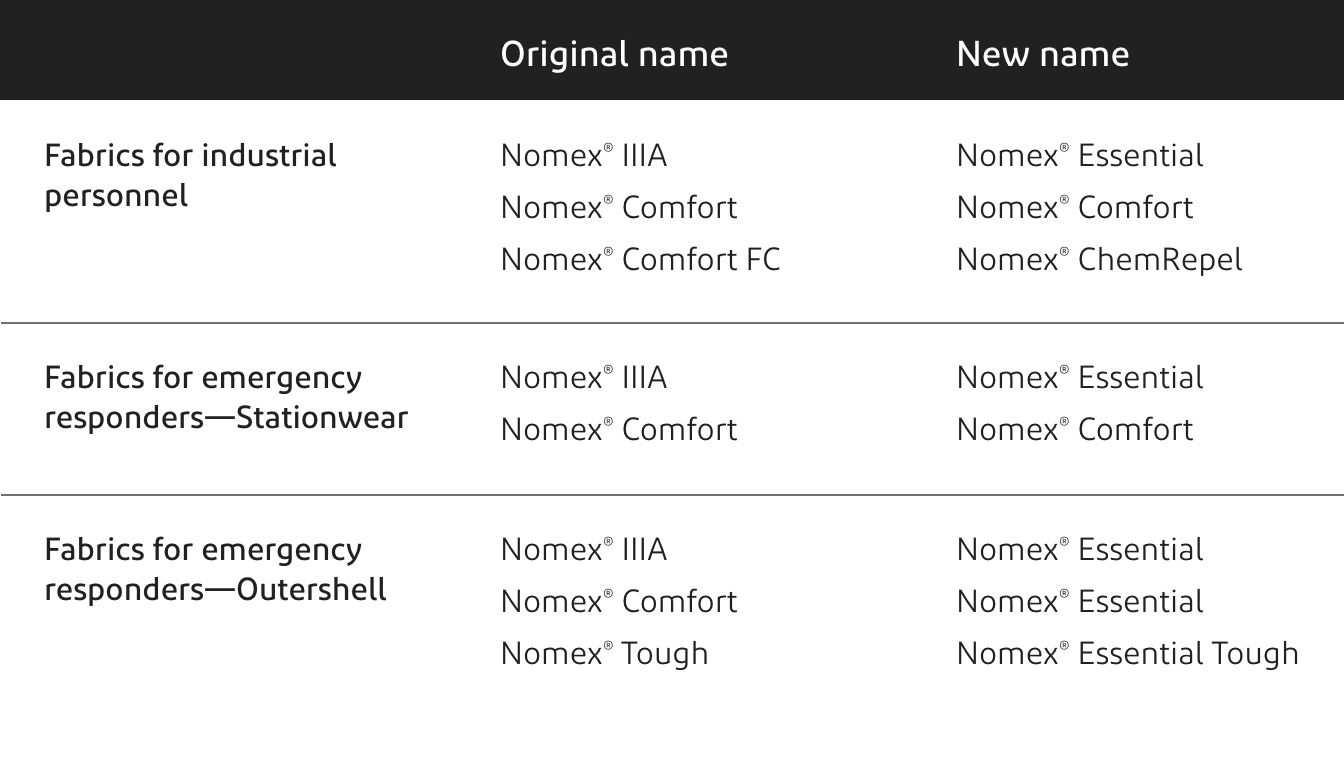Screen dimensions: 1344x758
Task: Click 'Nomex Essential' in industrial personnel row
Action: 1079,156
